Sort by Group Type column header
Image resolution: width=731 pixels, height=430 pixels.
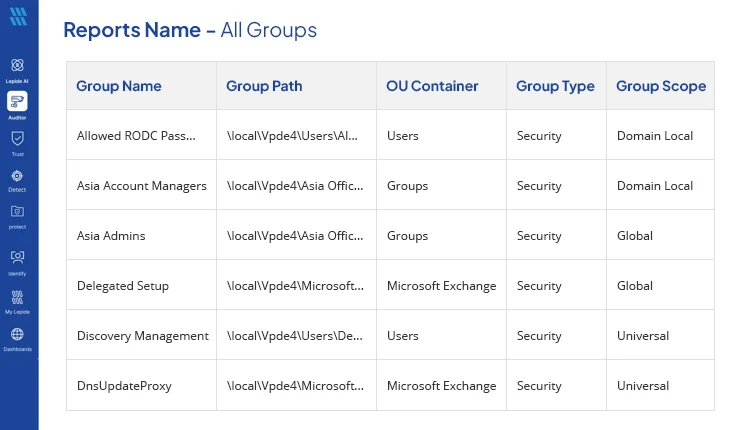coord(555,86)
